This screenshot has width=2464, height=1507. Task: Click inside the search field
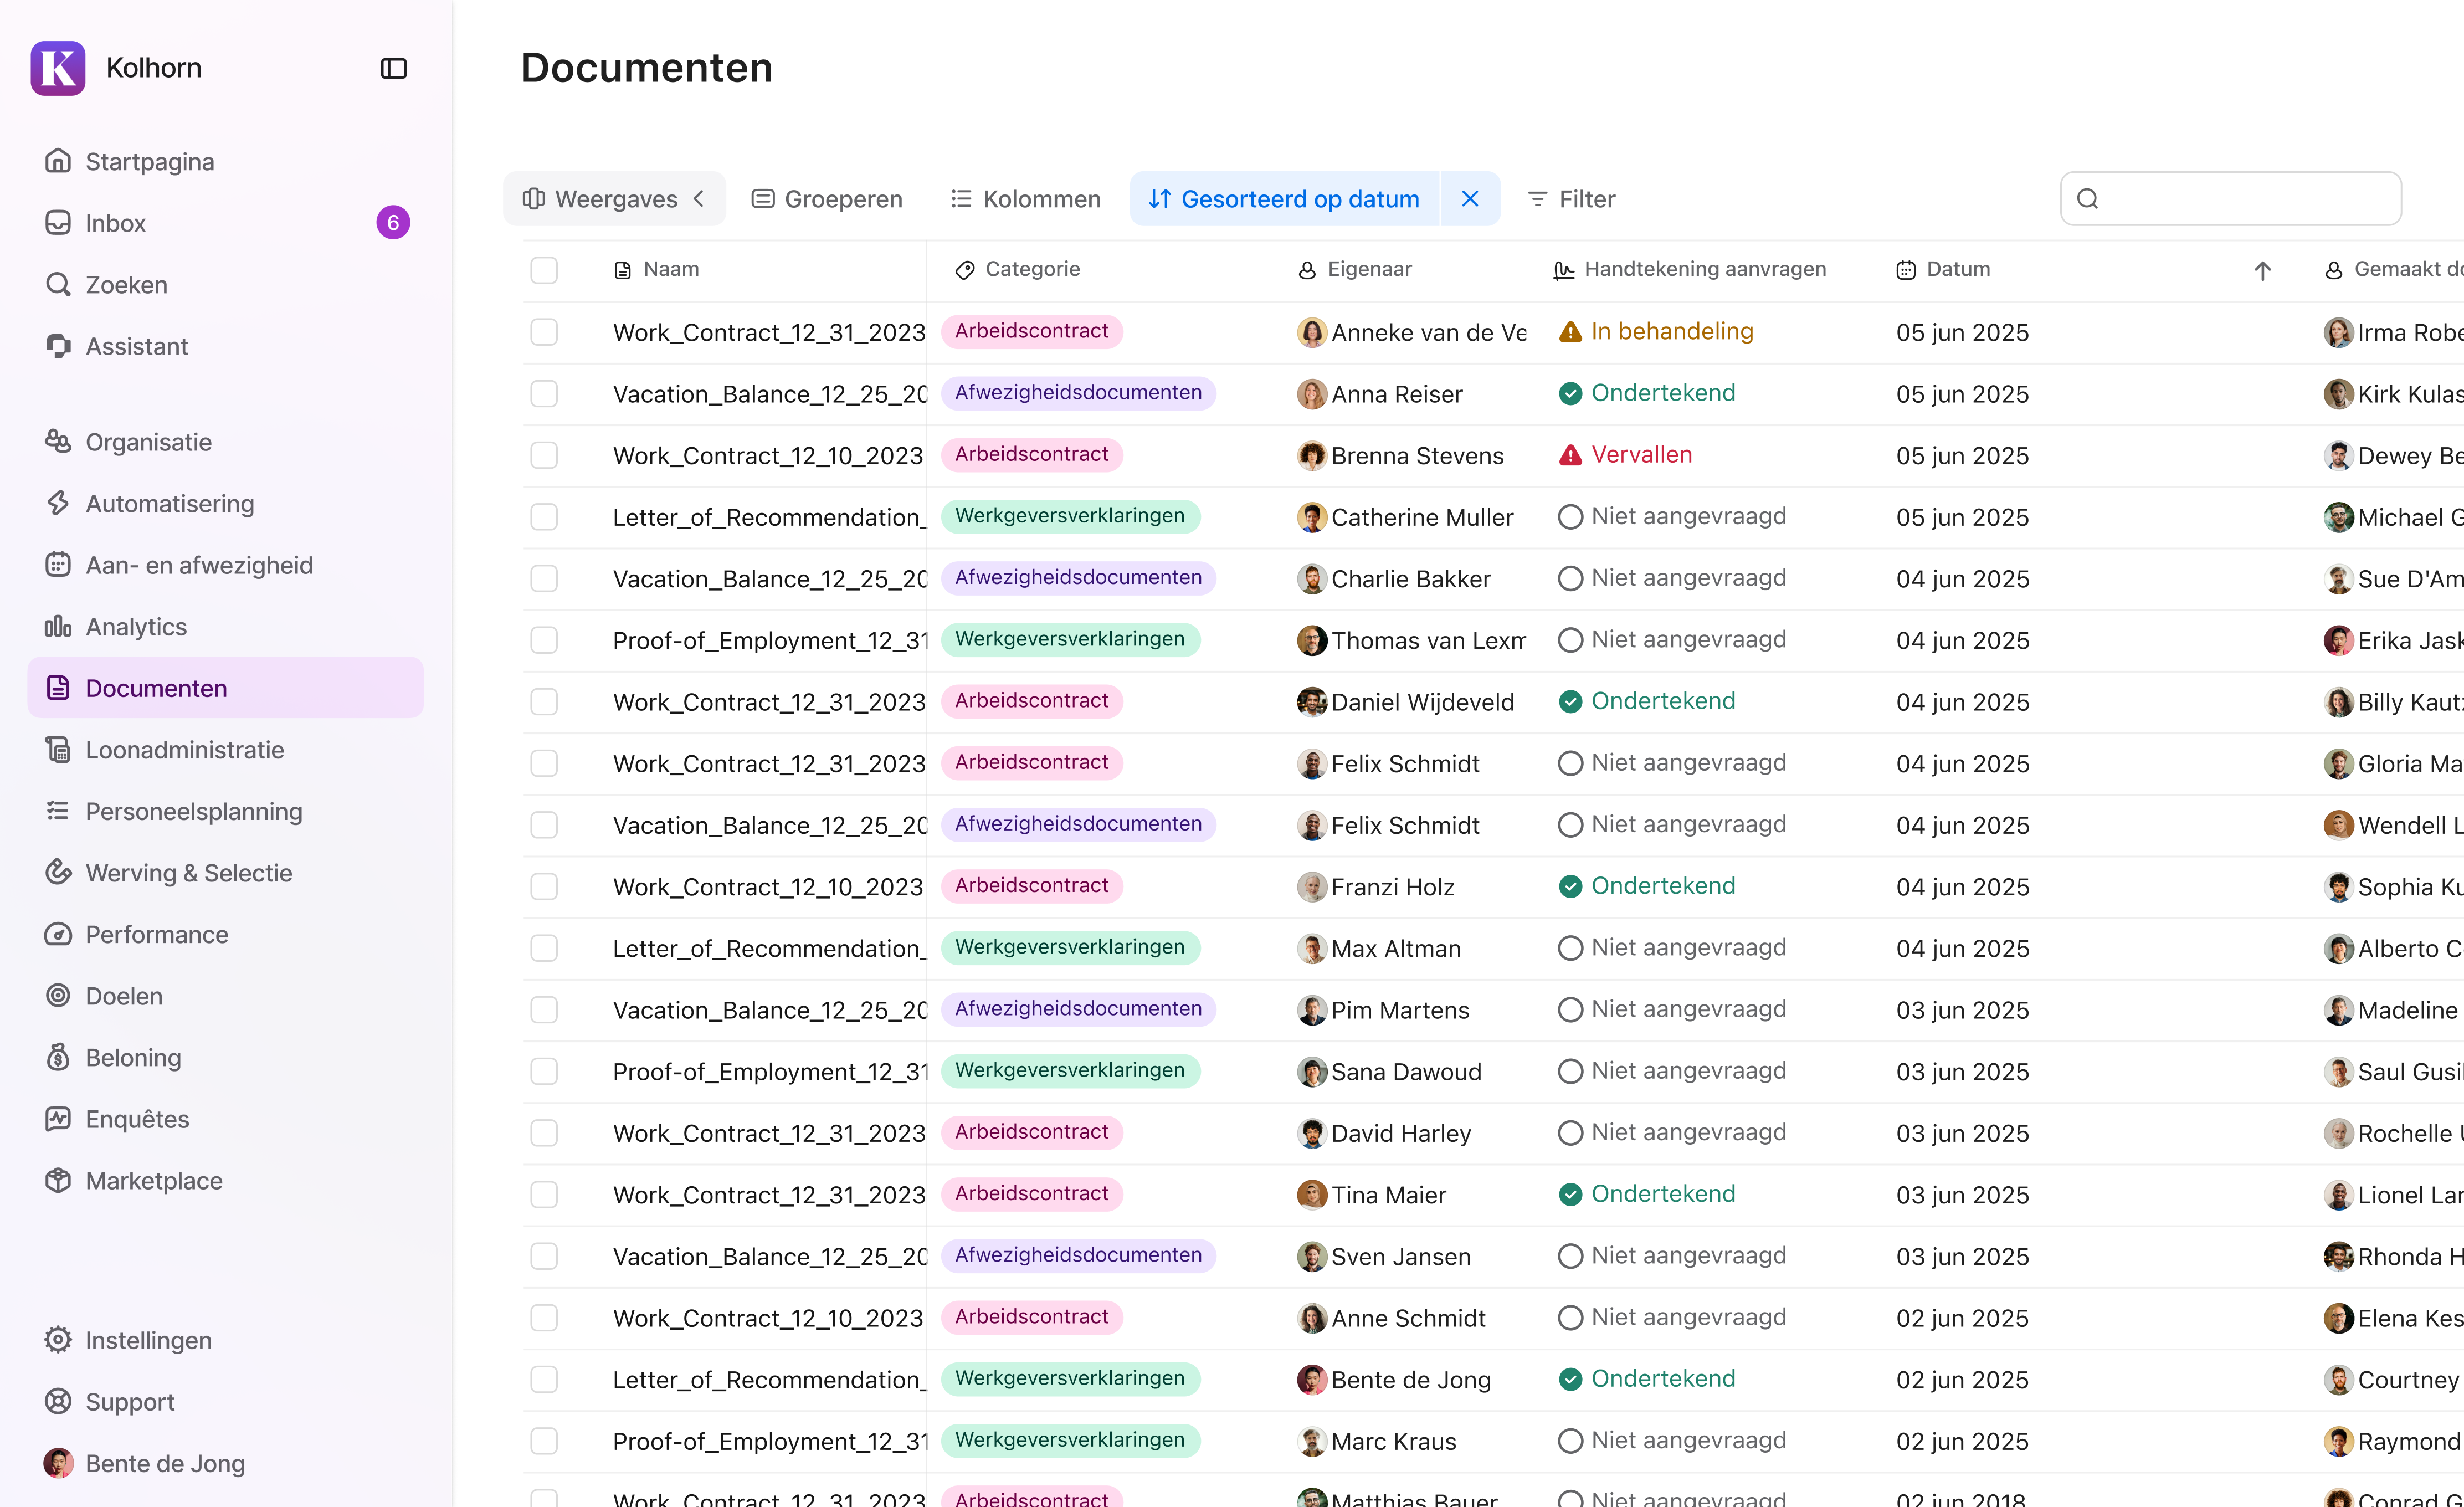click(2230, 198)
